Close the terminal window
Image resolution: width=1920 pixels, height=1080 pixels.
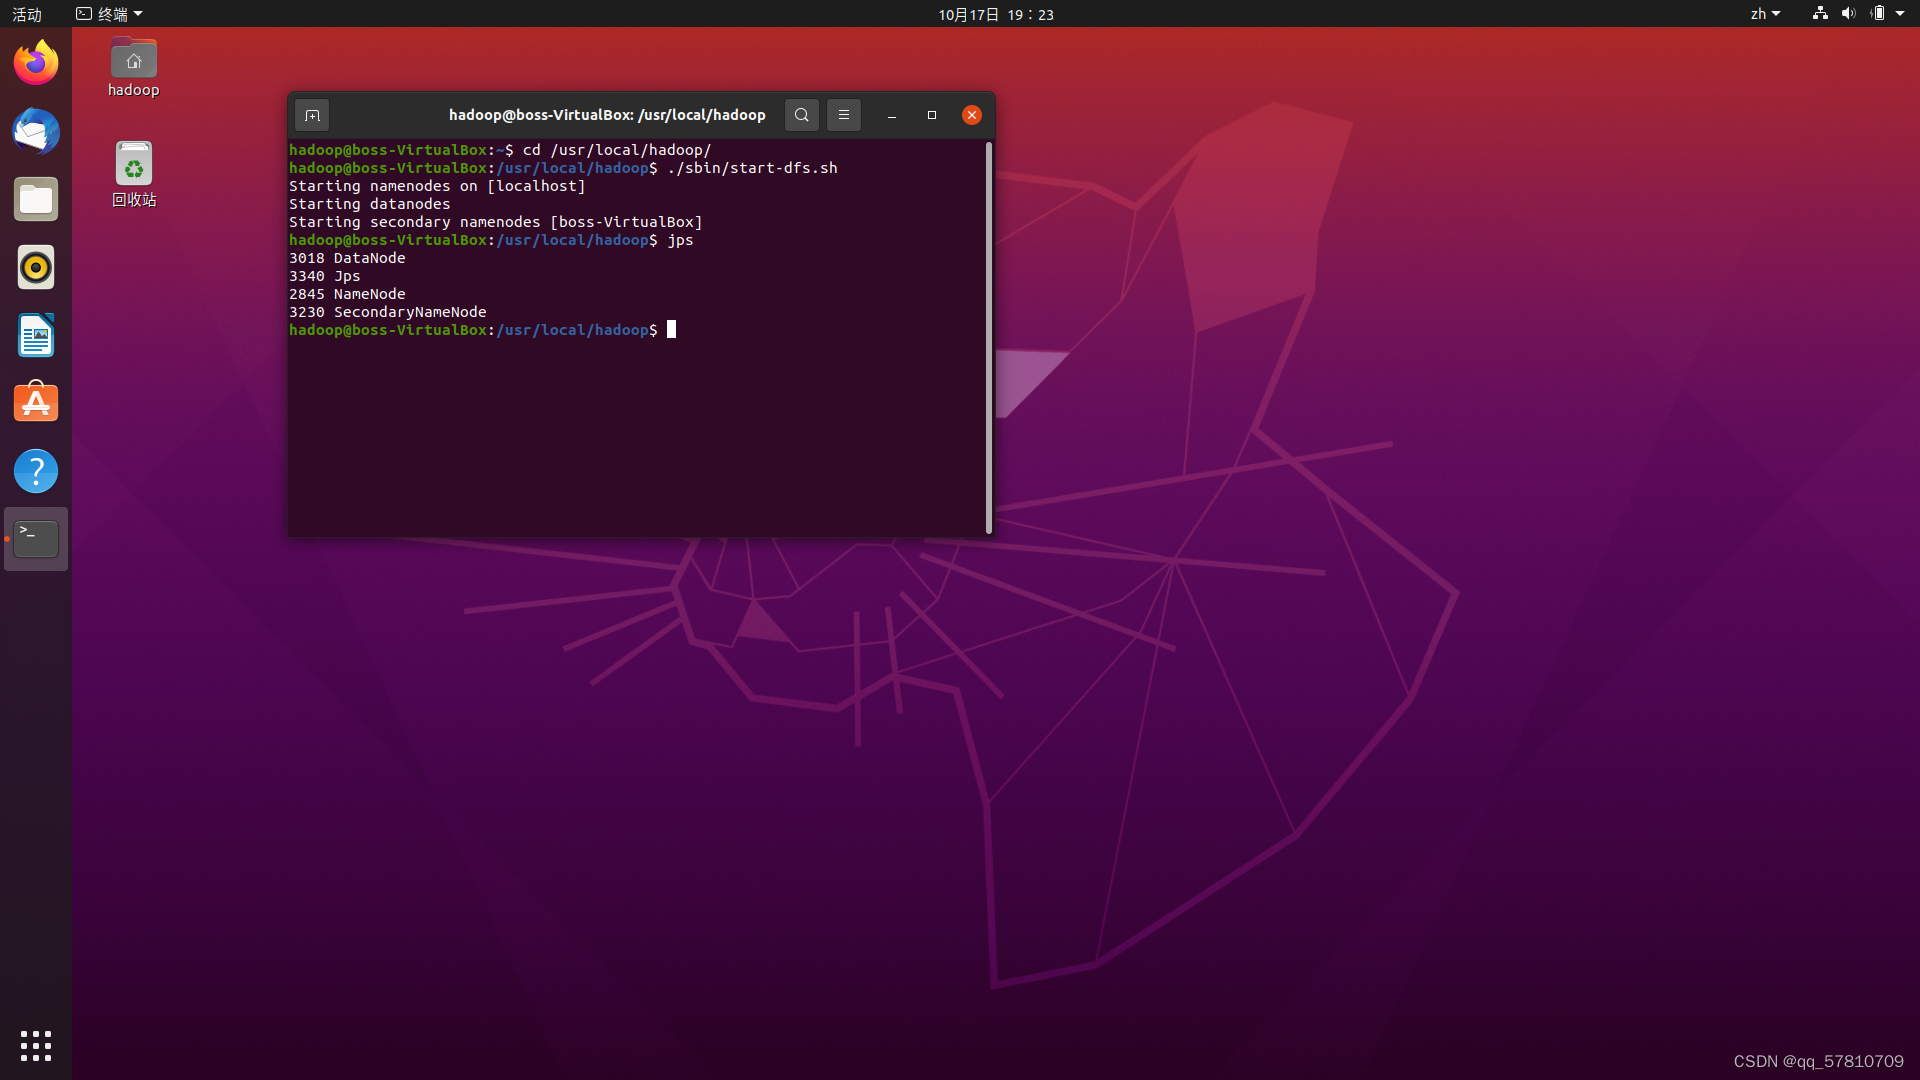(x=972, y=115)
